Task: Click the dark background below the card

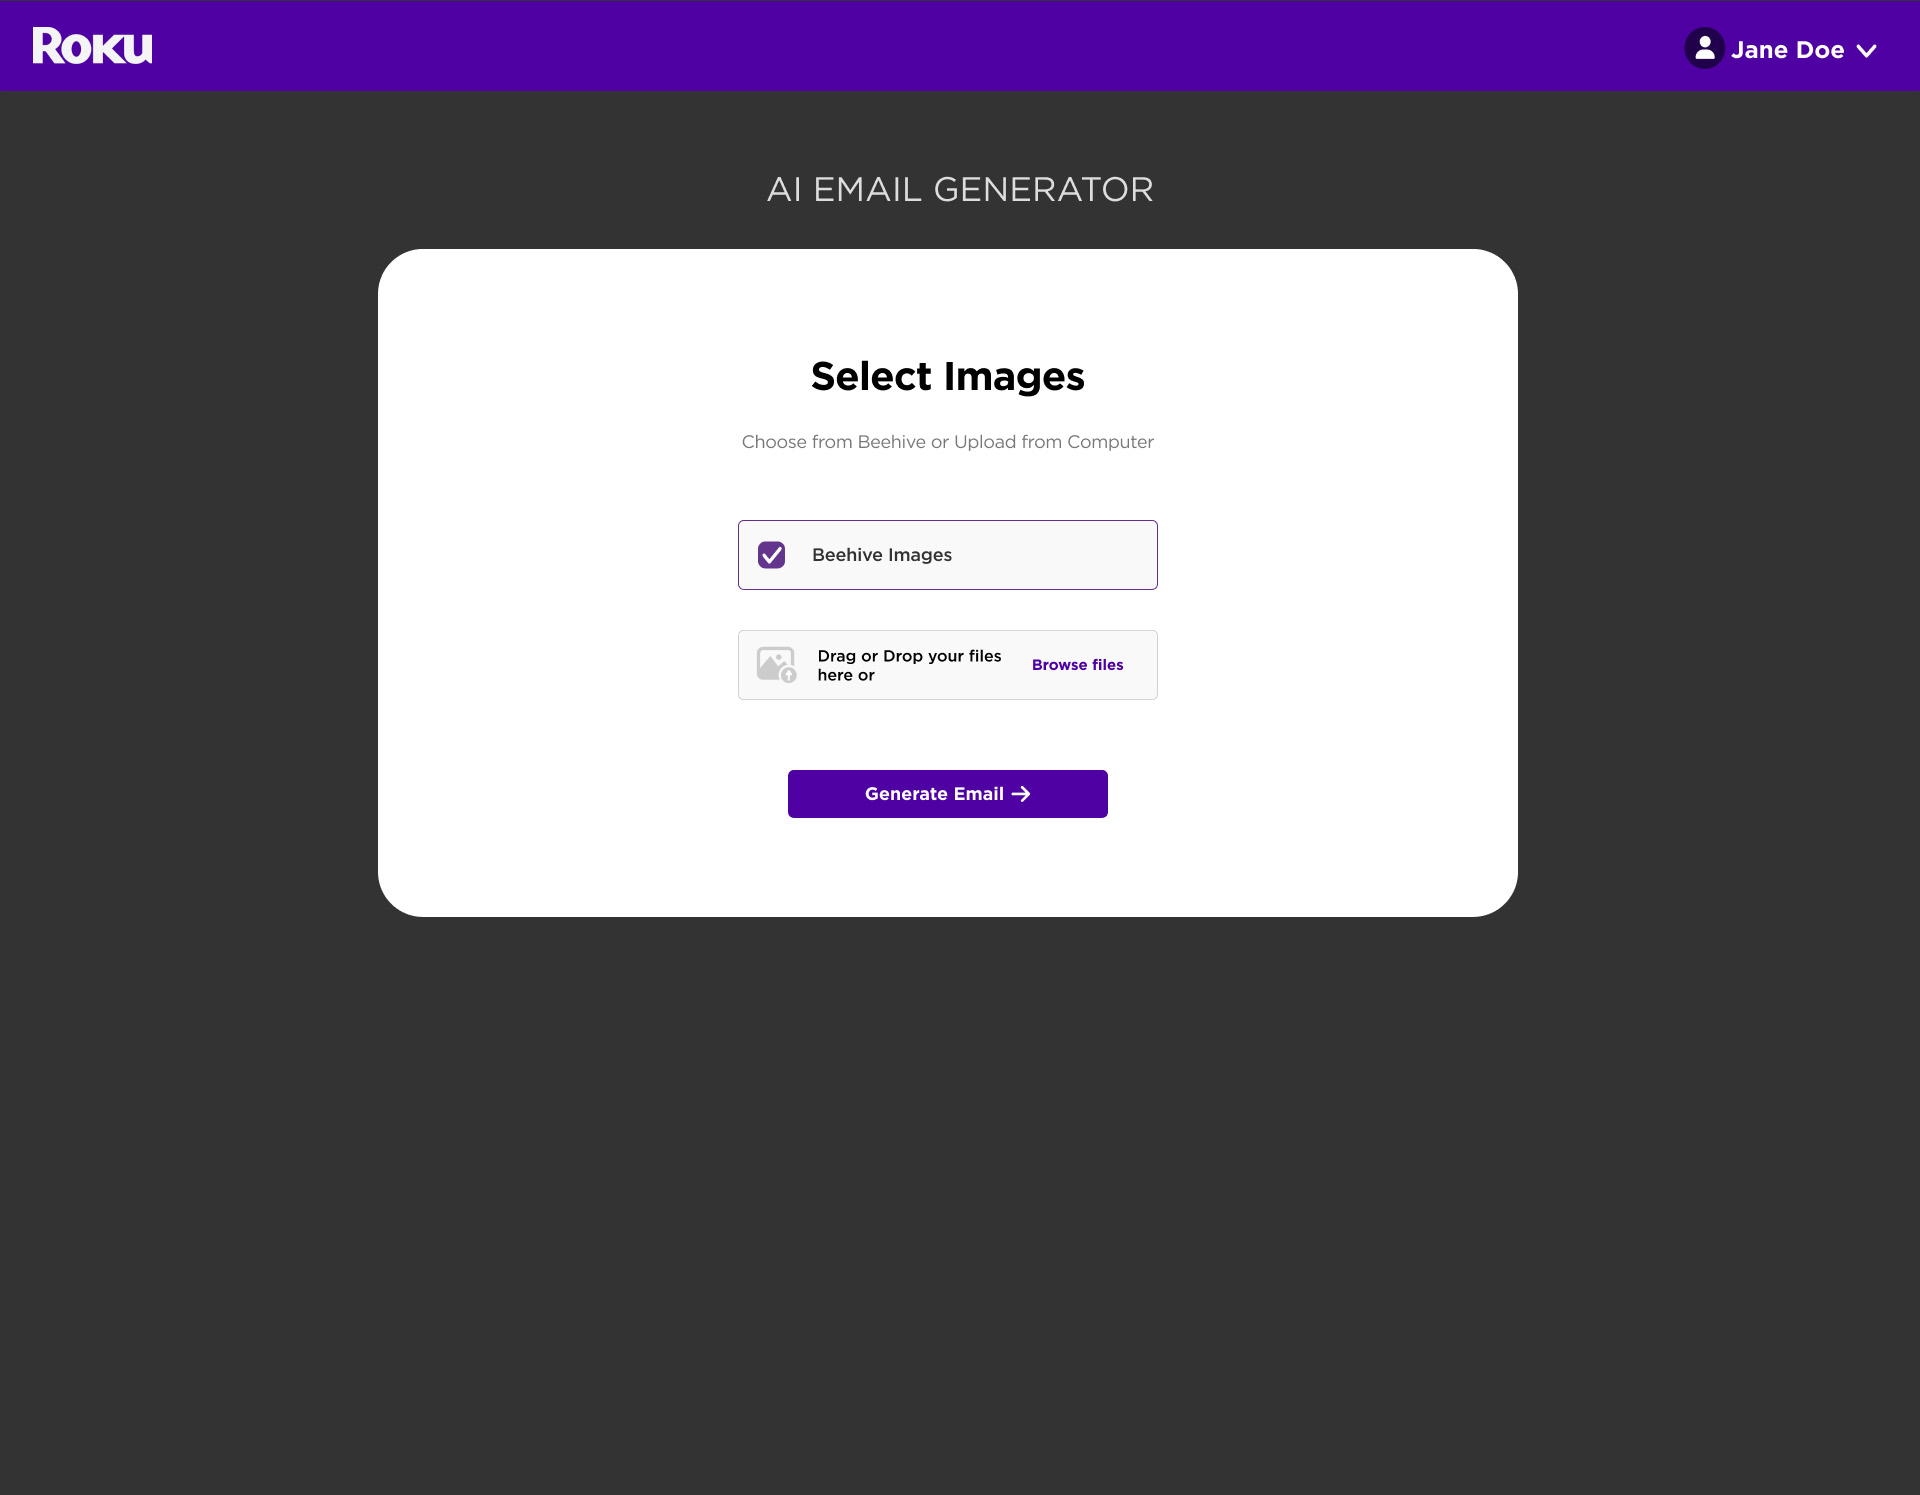Action: tap(960, 1200)
